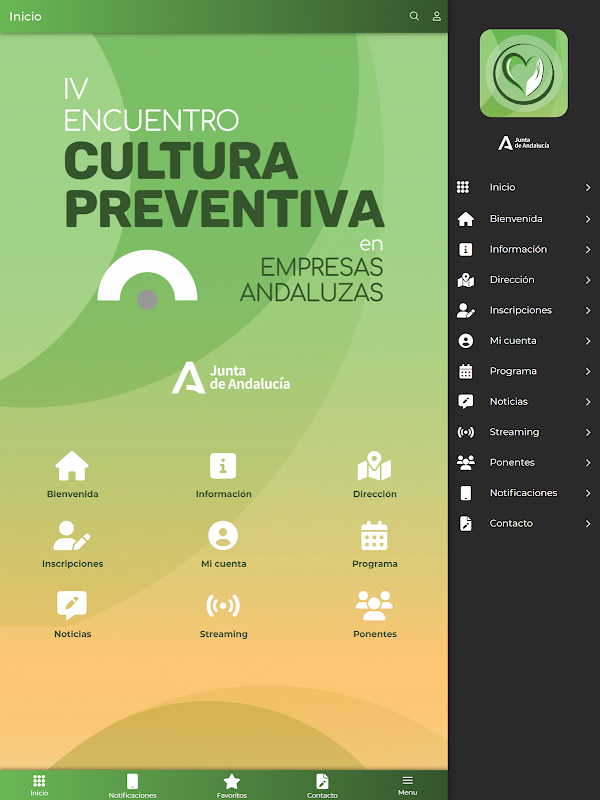
Task: Switch to Inicio tab in bottom bar
Action: [x=39, y=785]
